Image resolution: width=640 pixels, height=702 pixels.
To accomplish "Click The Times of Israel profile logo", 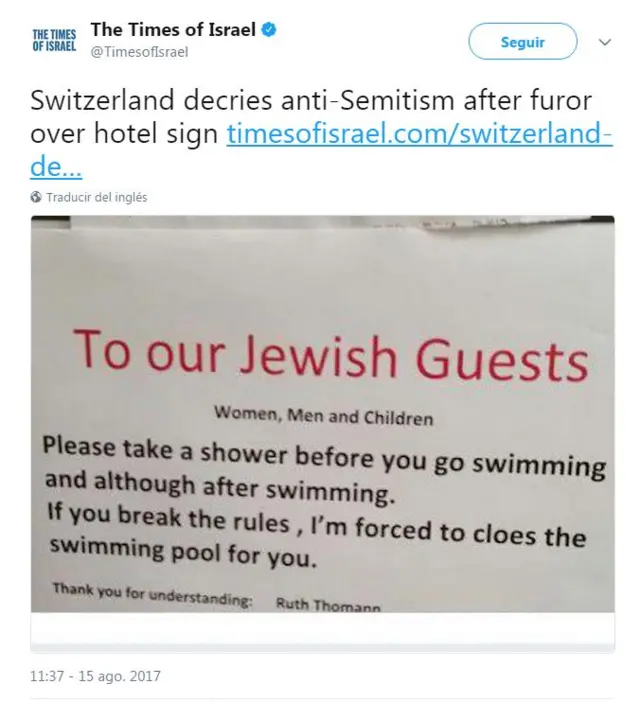I will click(54, 40).
